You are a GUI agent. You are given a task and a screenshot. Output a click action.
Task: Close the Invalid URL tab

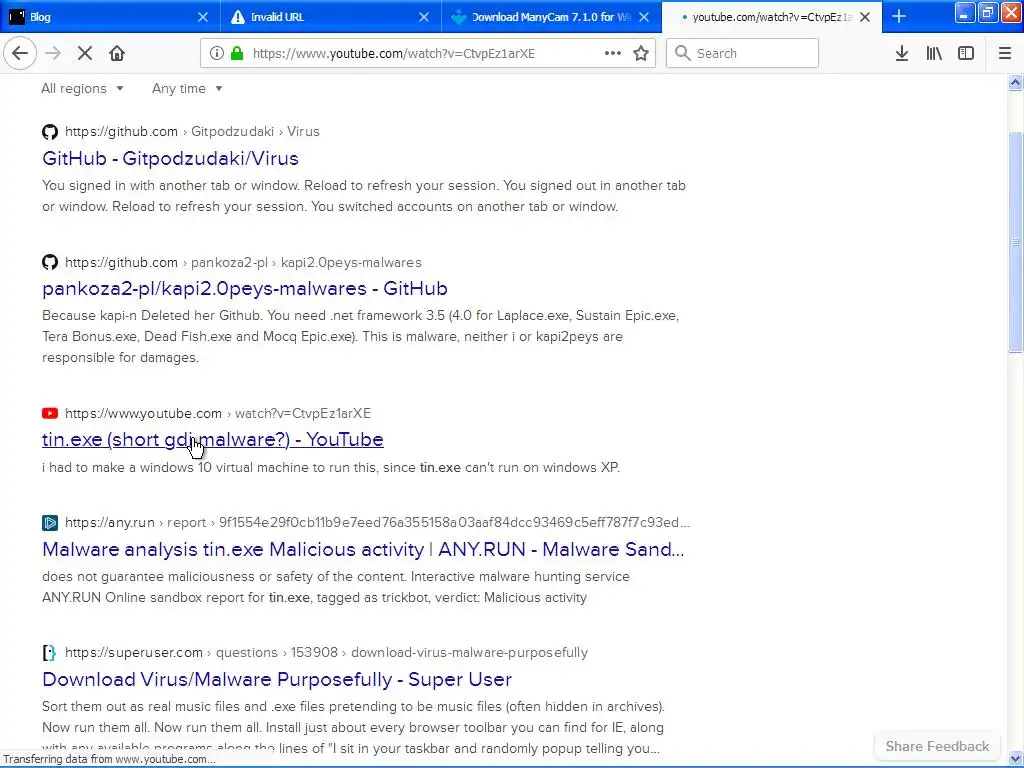pyautogui.click(x=424, y=17)
